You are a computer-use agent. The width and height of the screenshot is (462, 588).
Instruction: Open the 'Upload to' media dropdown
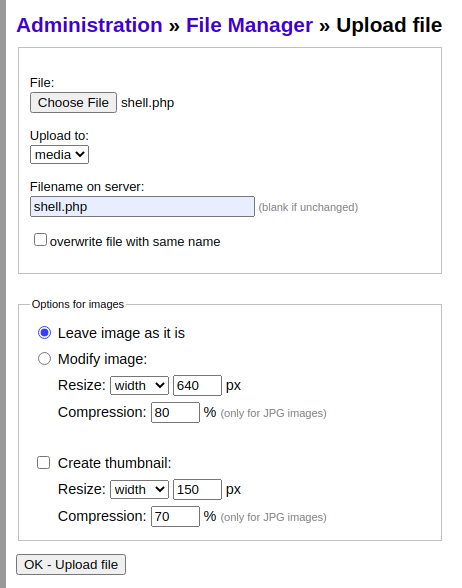[59, 154]
